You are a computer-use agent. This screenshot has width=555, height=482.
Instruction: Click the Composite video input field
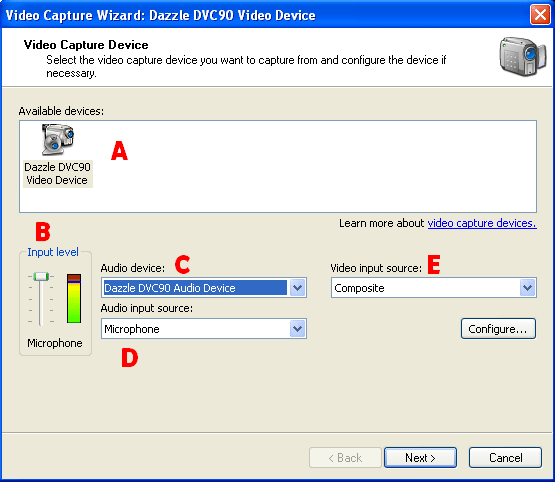click(434, 288)
